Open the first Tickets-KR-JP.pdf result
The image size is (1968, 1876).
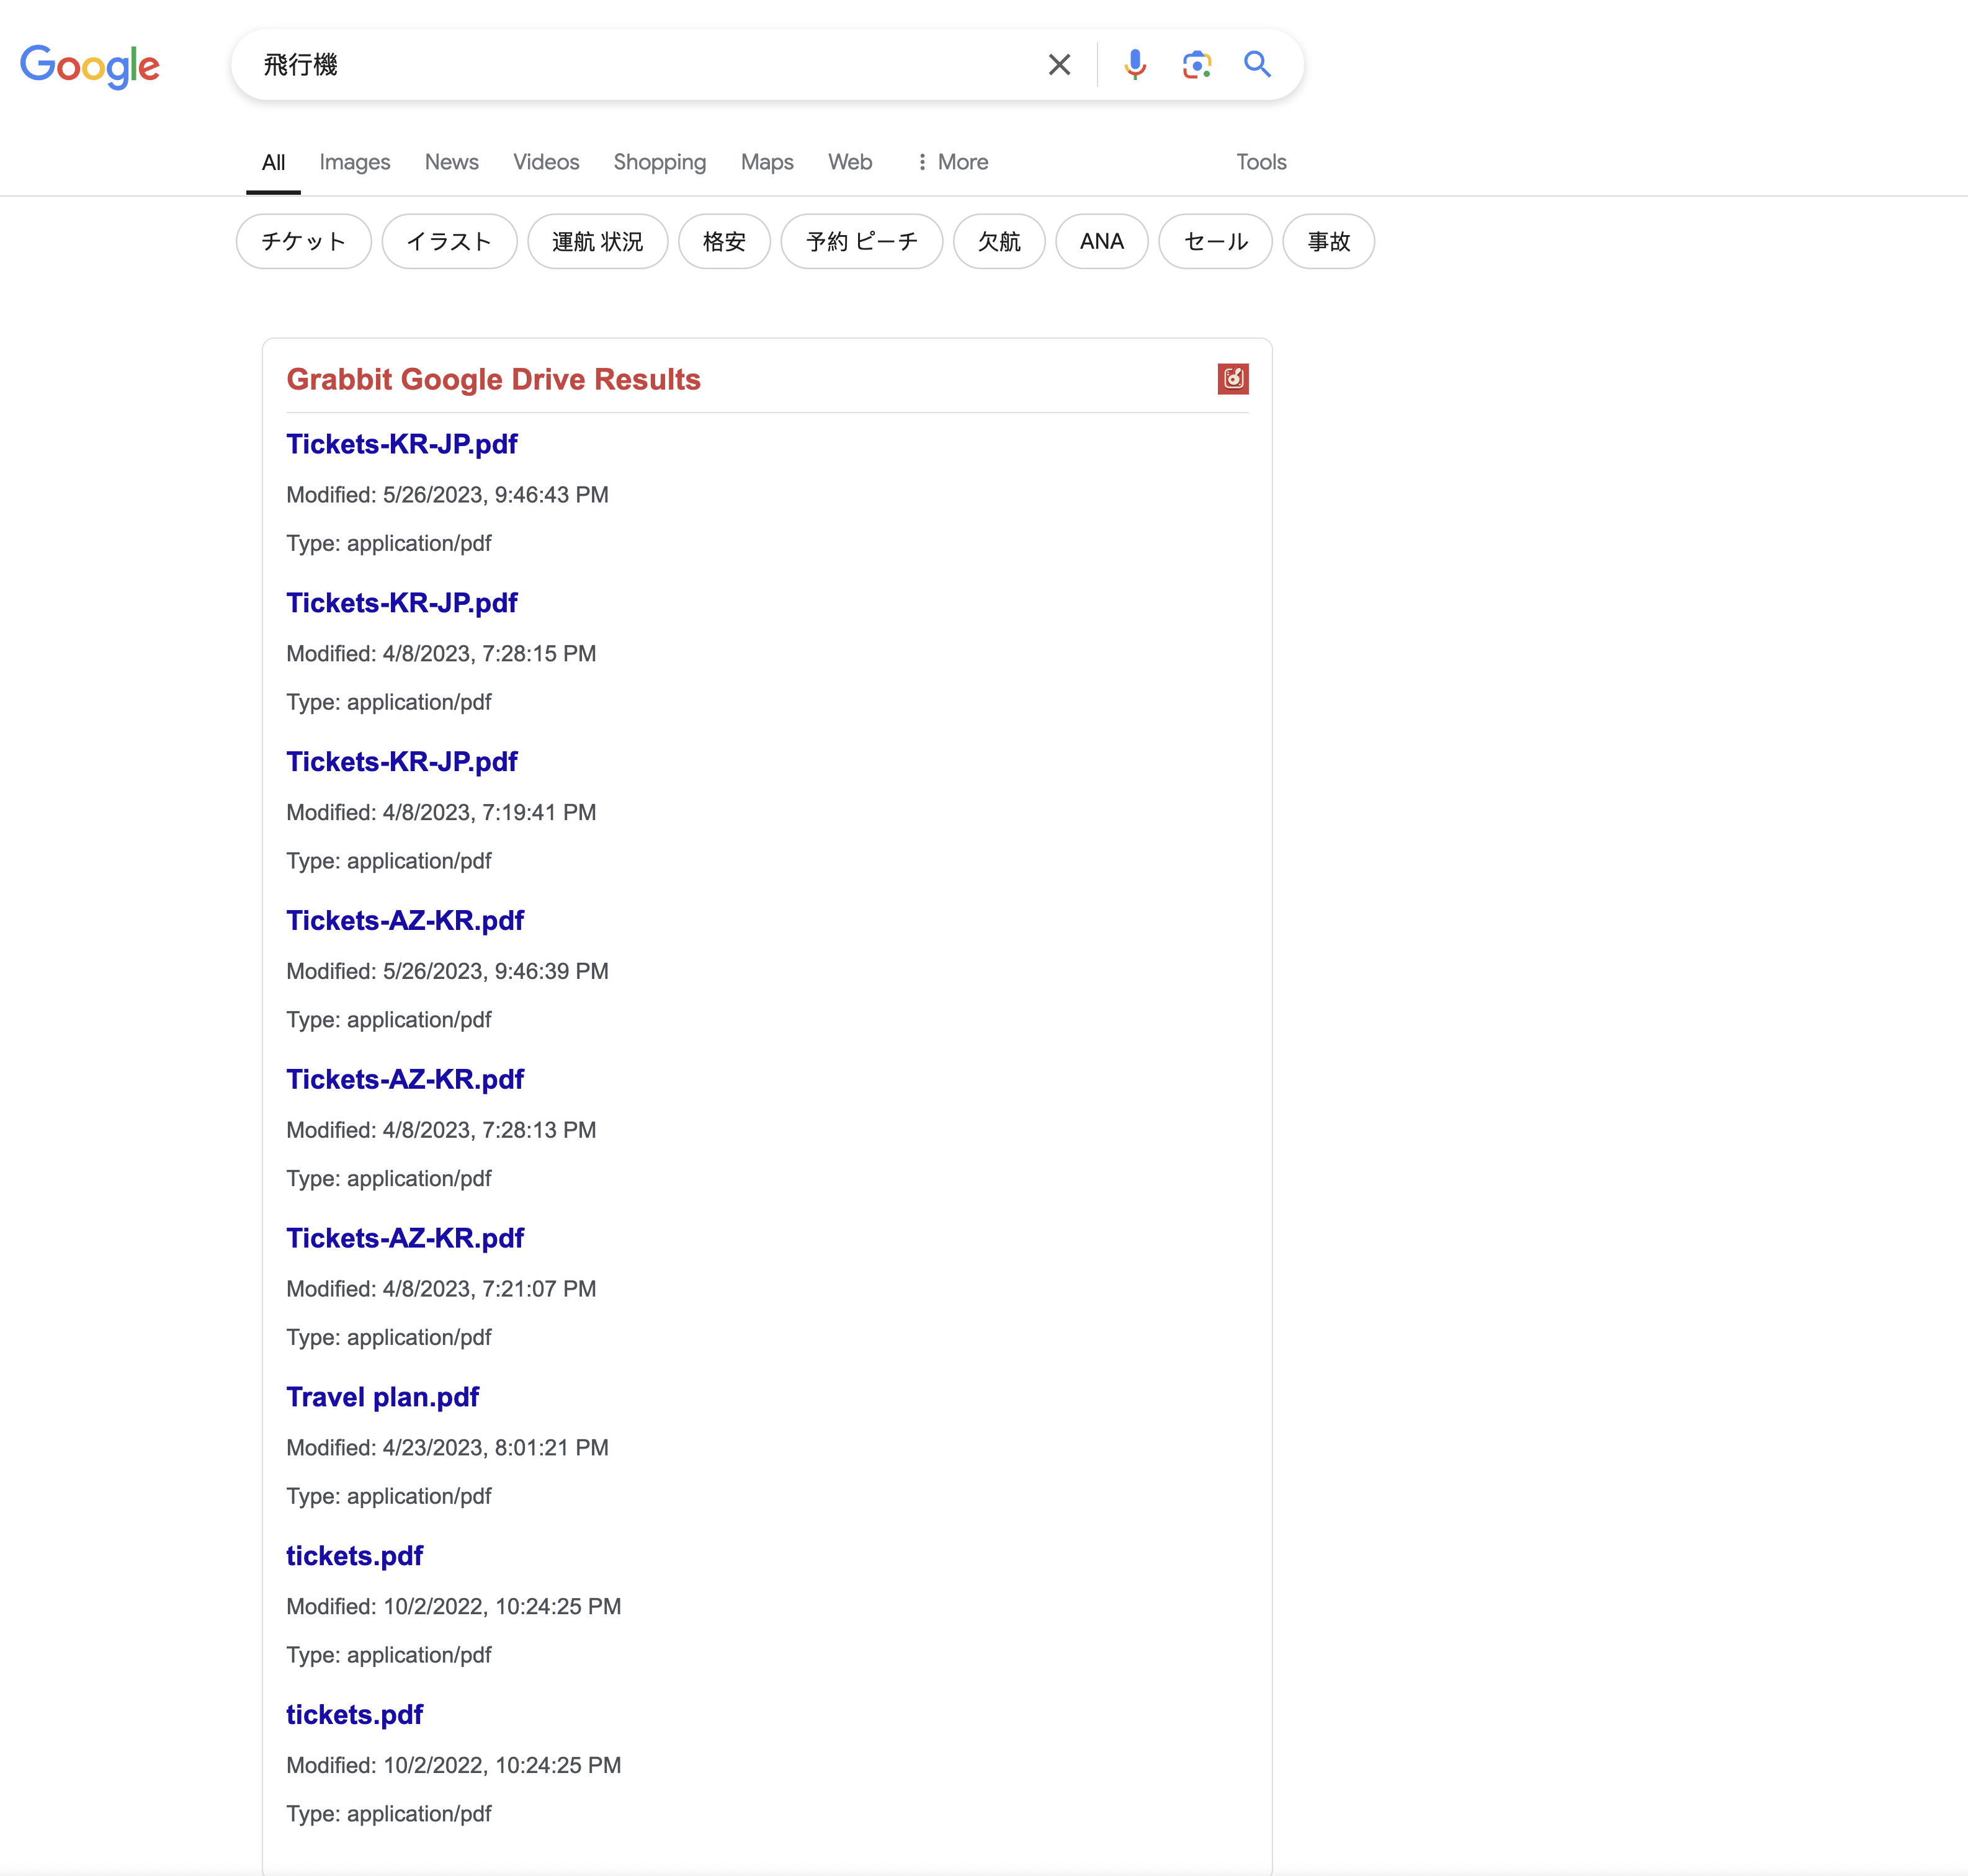click(401, 444)
